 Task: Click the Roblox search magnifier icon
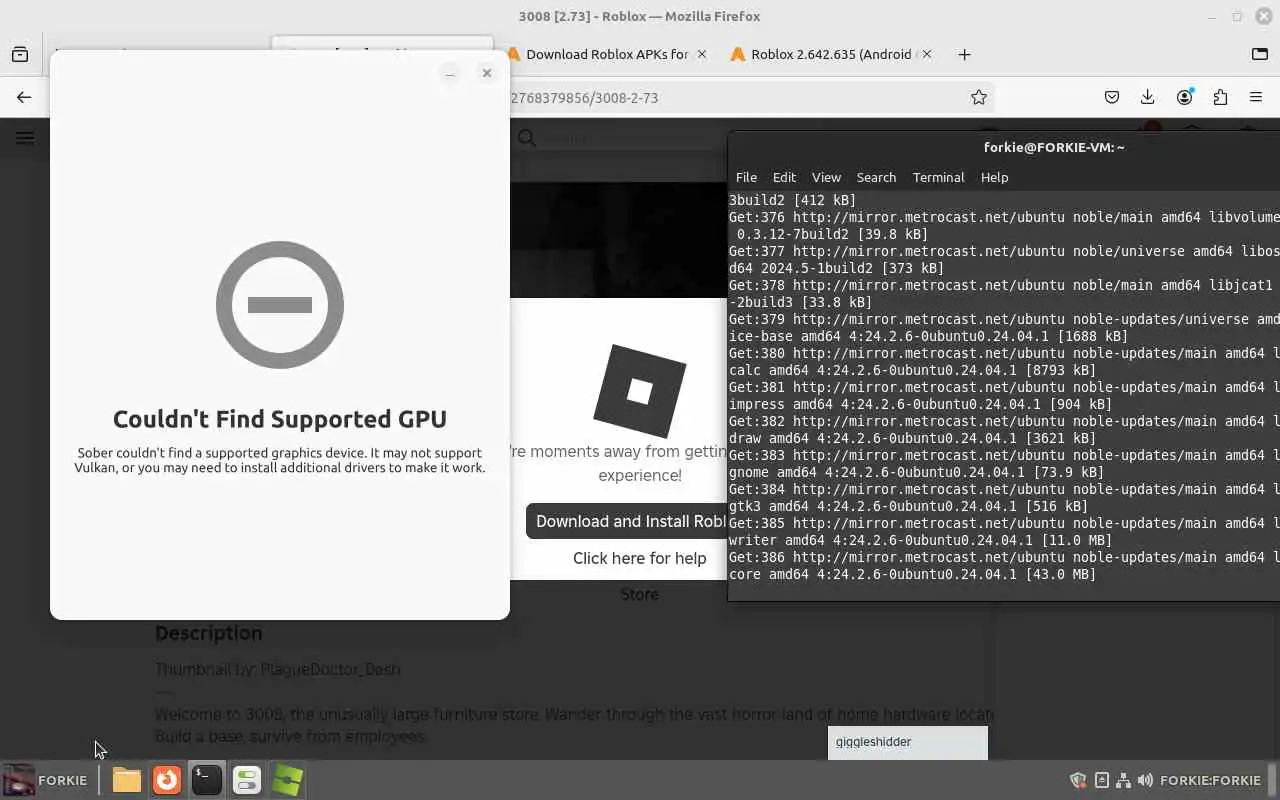(x=527, y=138)
